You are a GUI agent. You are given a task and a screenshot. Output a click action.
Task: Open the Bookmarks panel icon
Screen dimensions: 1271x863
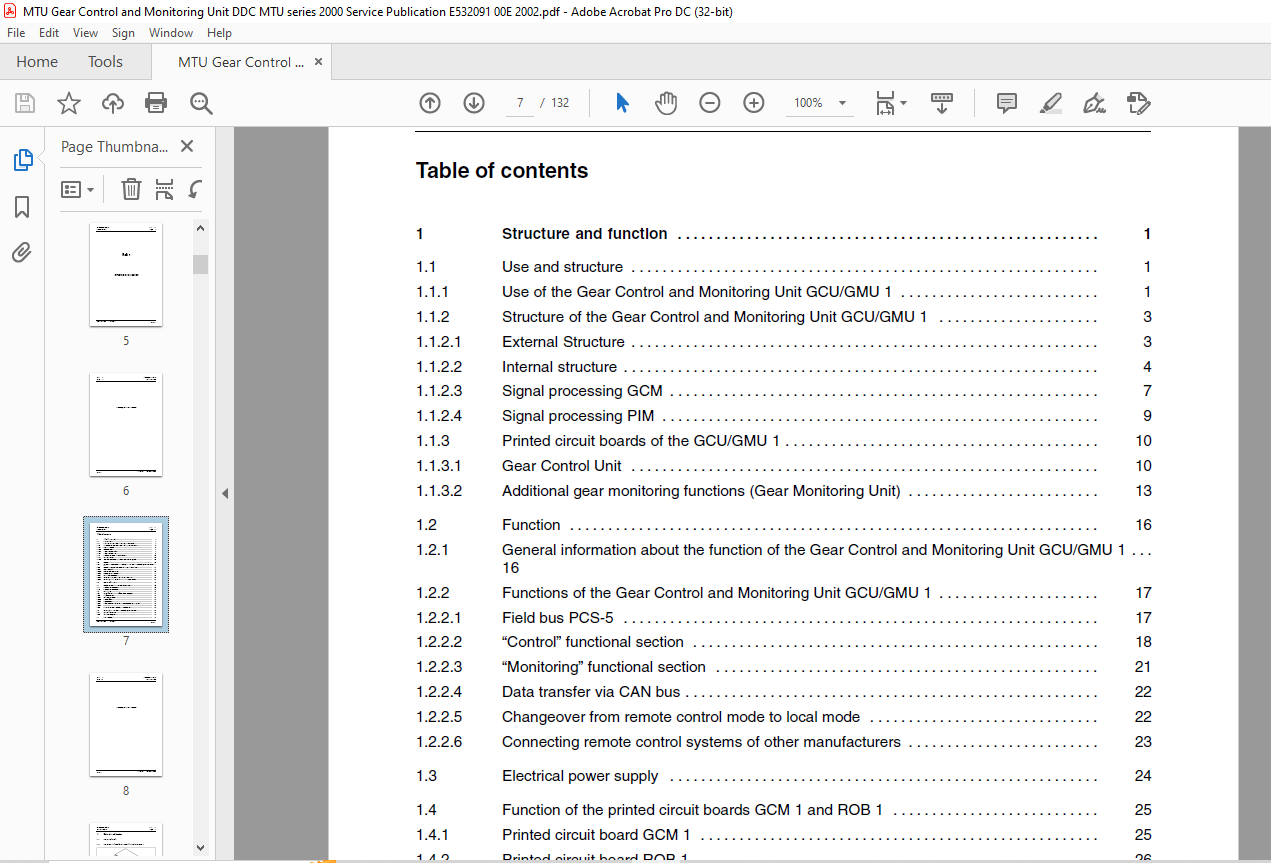22,207
